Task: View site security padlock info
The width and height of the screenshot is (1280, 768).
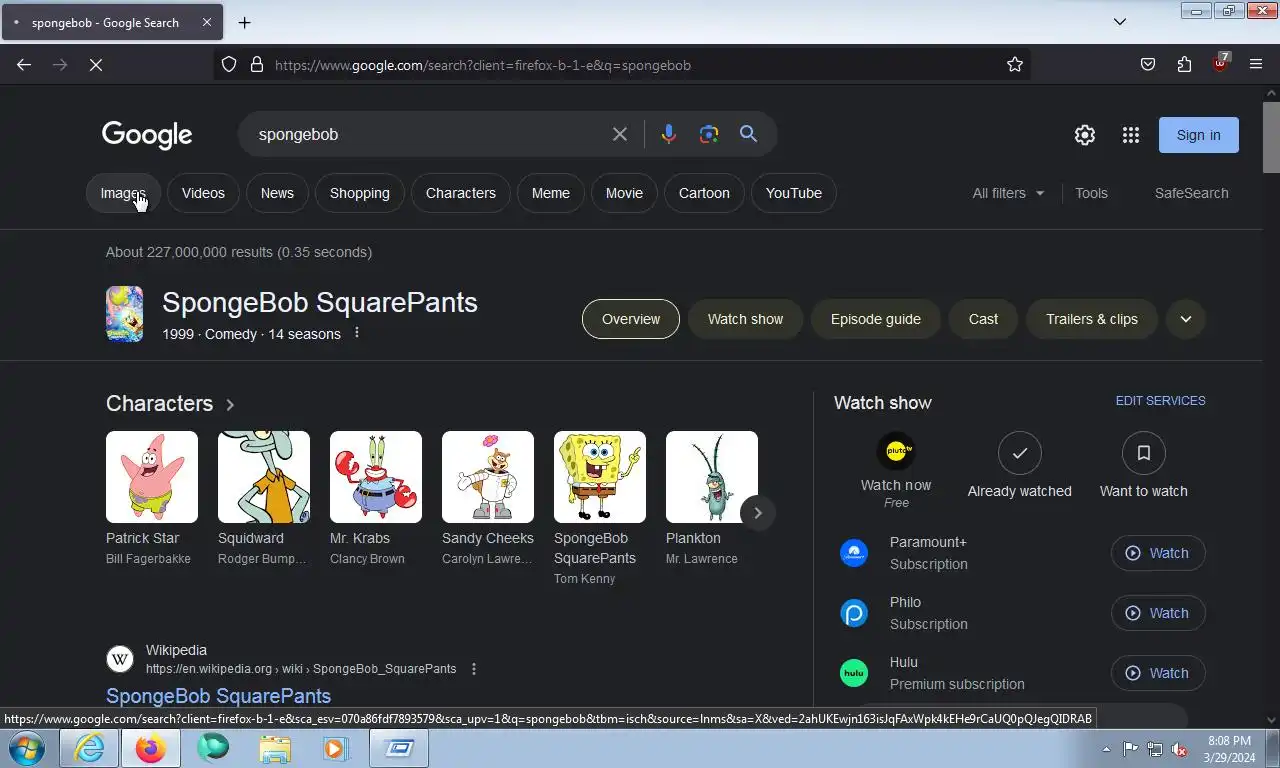Action: coord(257,65)
